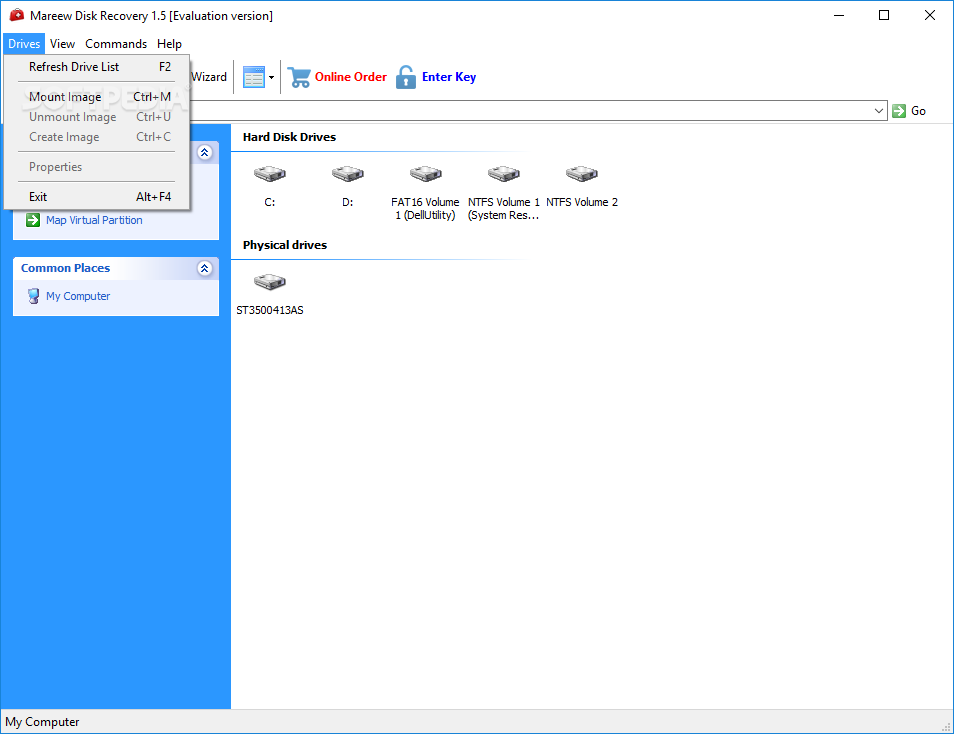Viewport: 954px width, 734px height.
Task: Click the Common Places header text
Action: (66, 268)
